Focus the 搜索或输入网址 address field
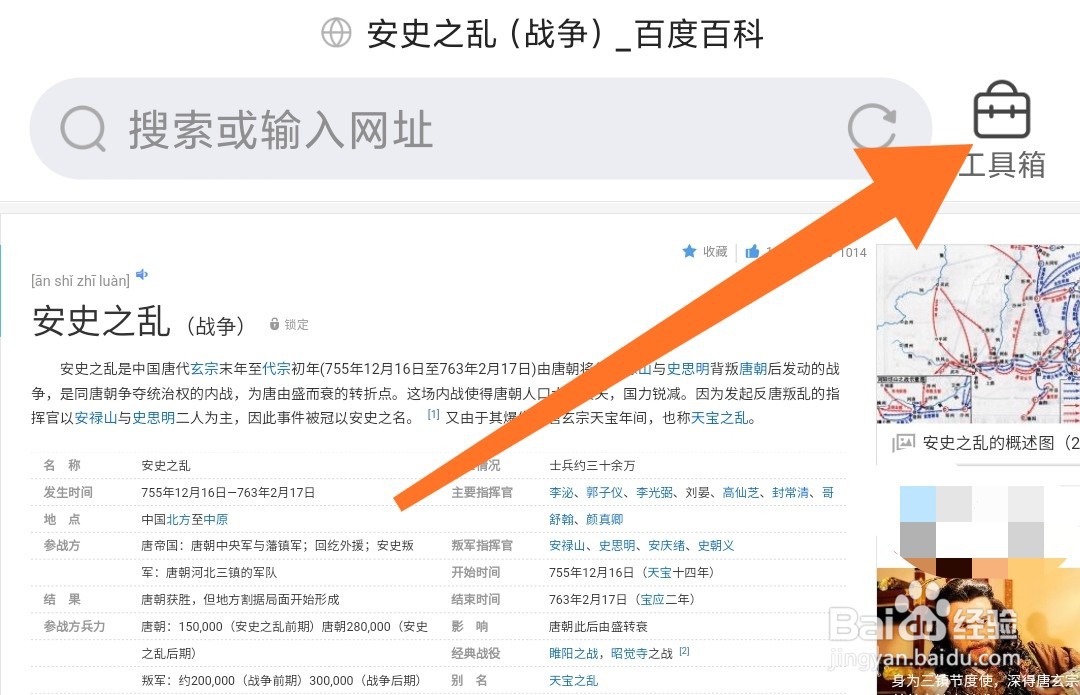 click(x=481, y=129)
